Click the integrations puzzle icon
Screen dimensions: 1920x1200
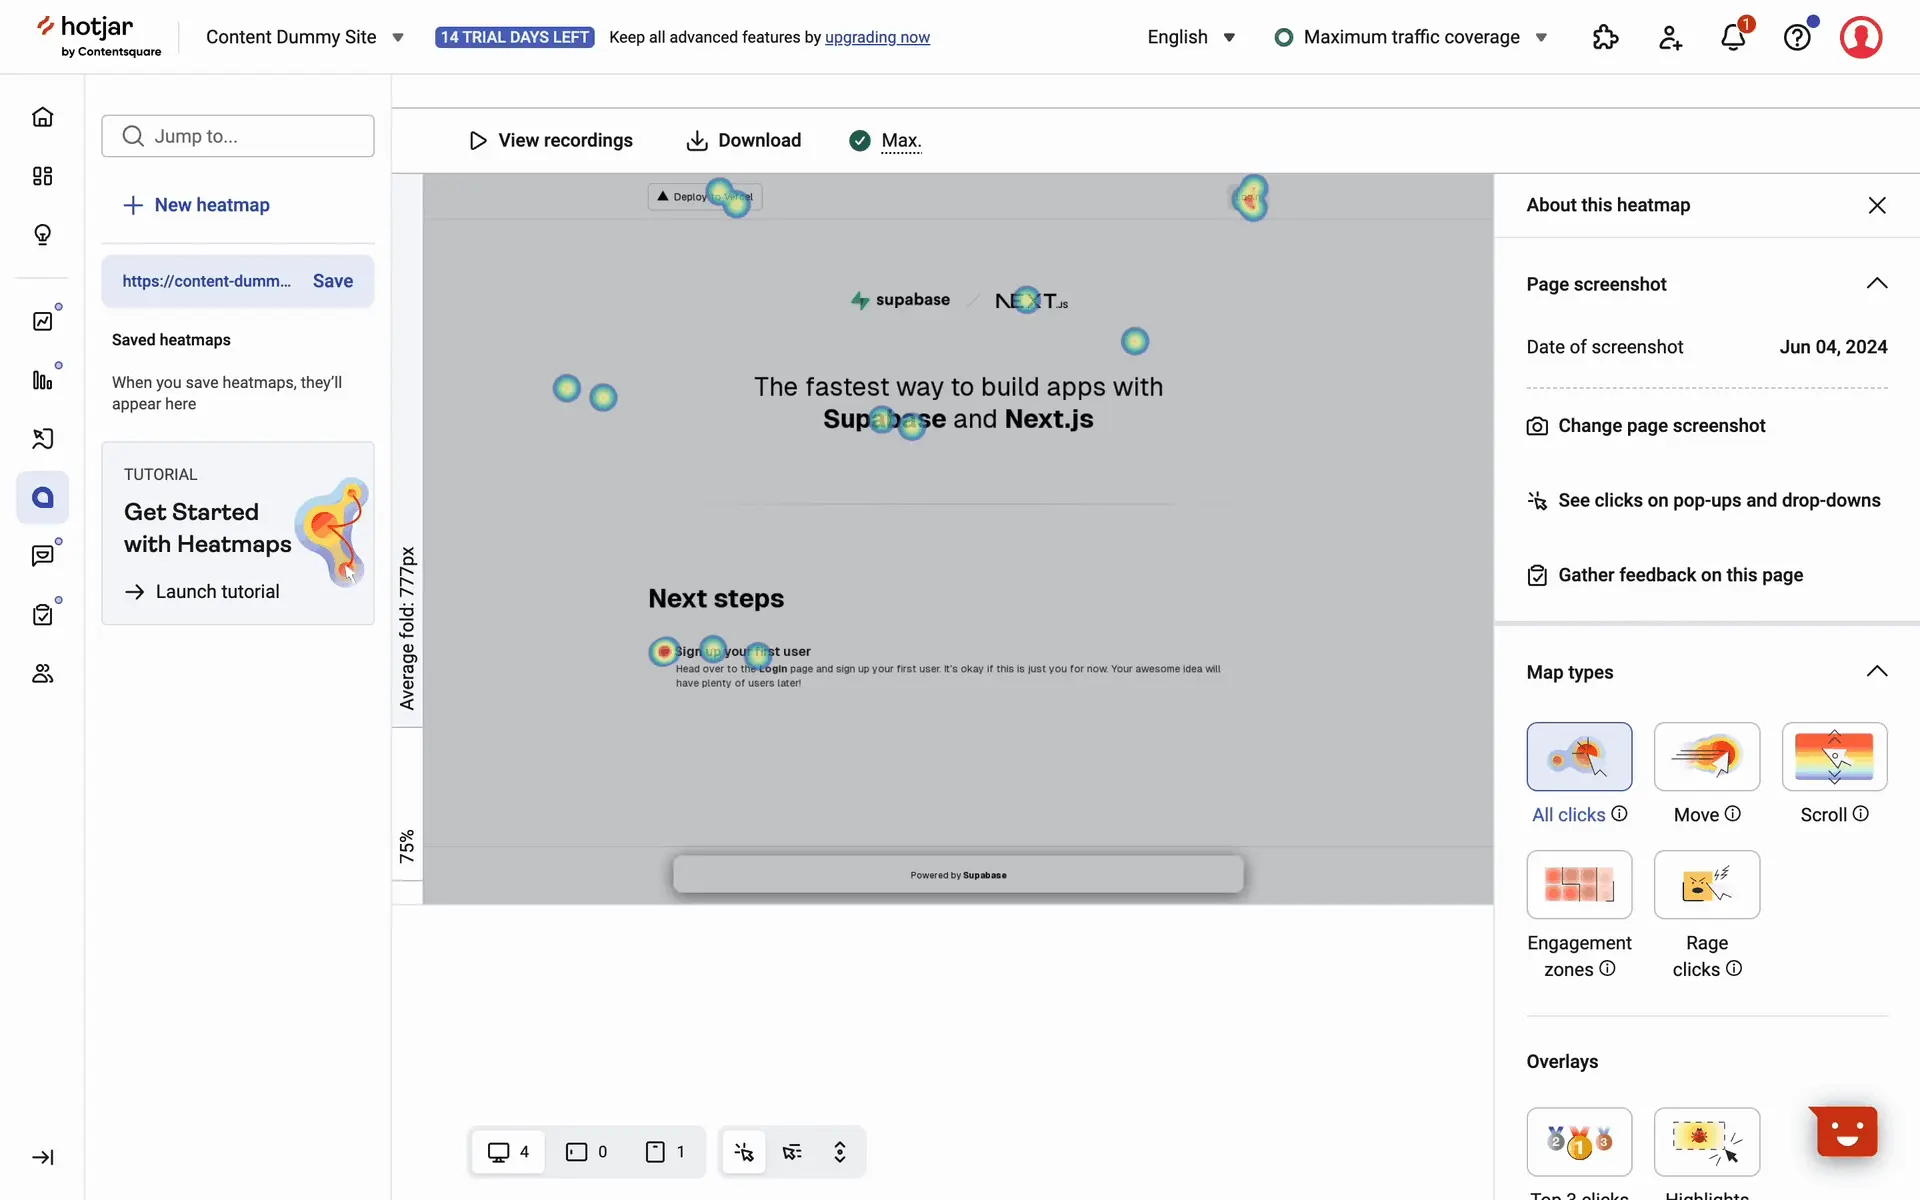pyautogui.click(x=1605, y=38)
